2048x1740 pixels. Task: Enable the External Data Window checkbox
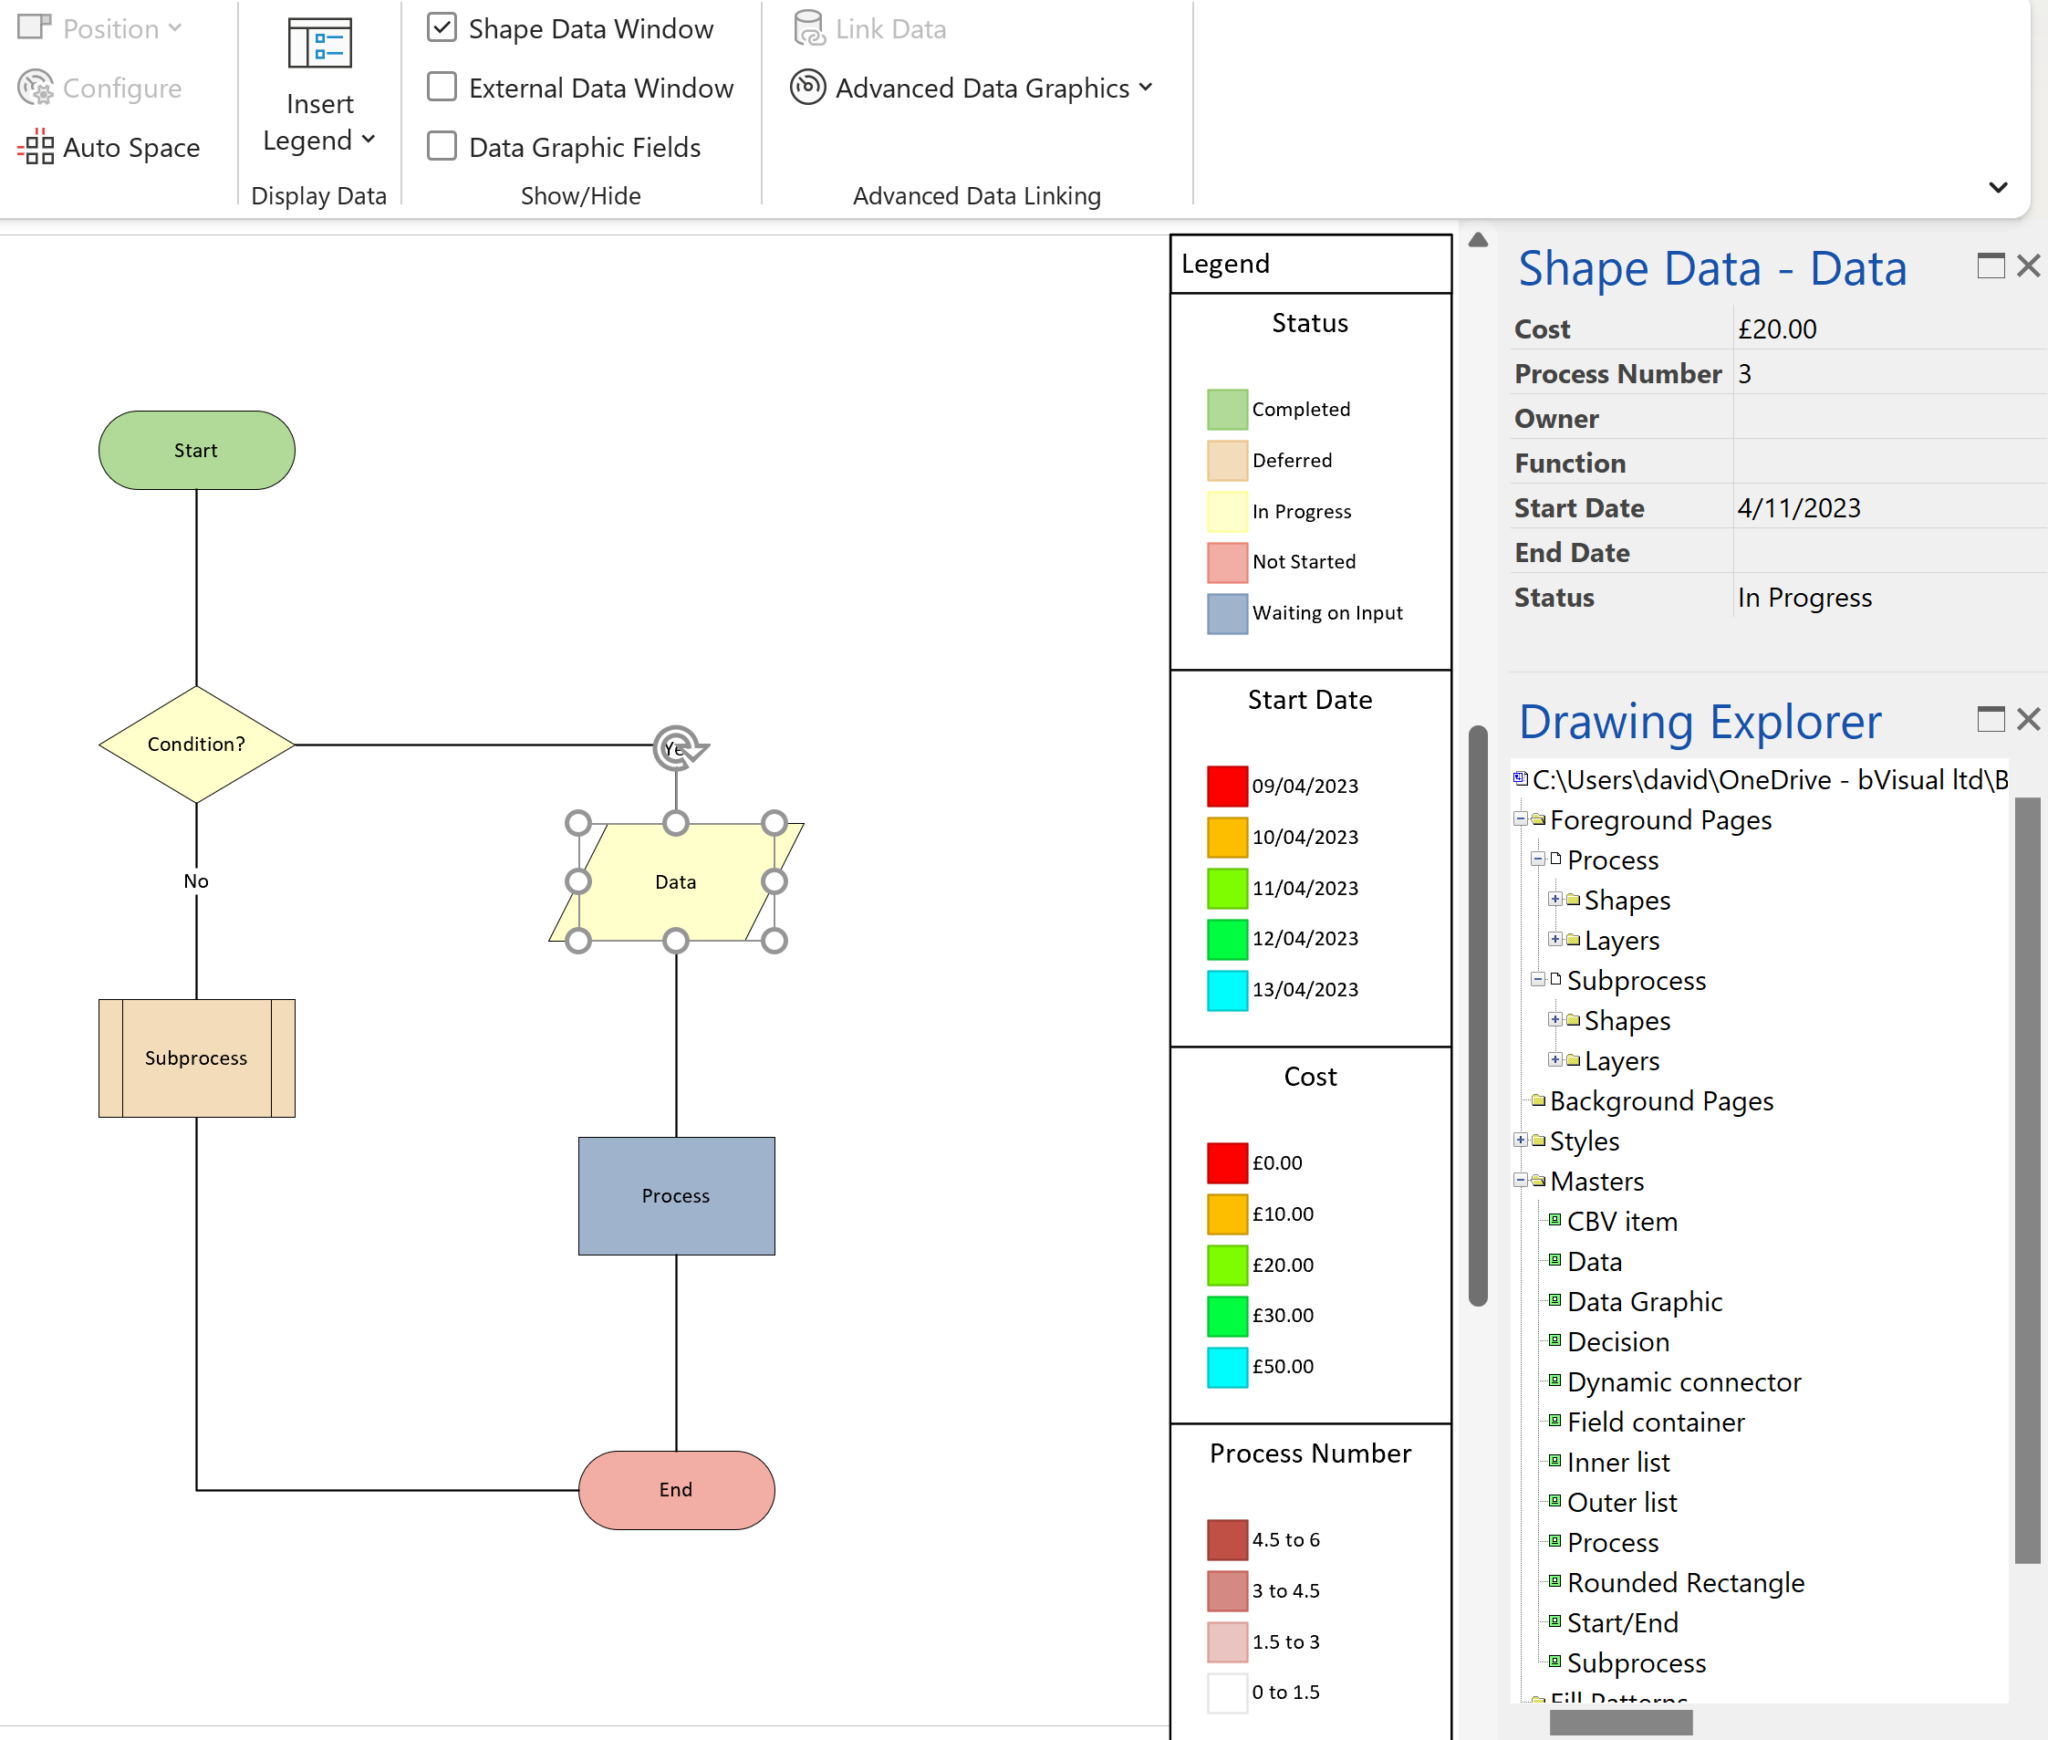[x=441, y=87]
